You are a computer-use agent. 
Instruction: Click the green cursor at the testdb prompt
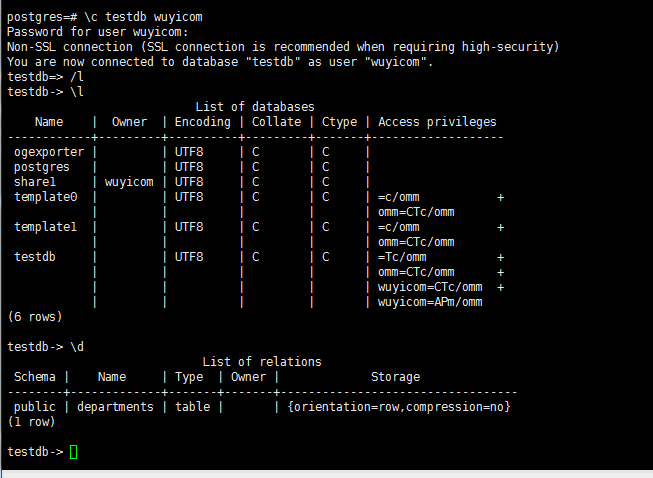pyautogui.click(x=74, y=453)
